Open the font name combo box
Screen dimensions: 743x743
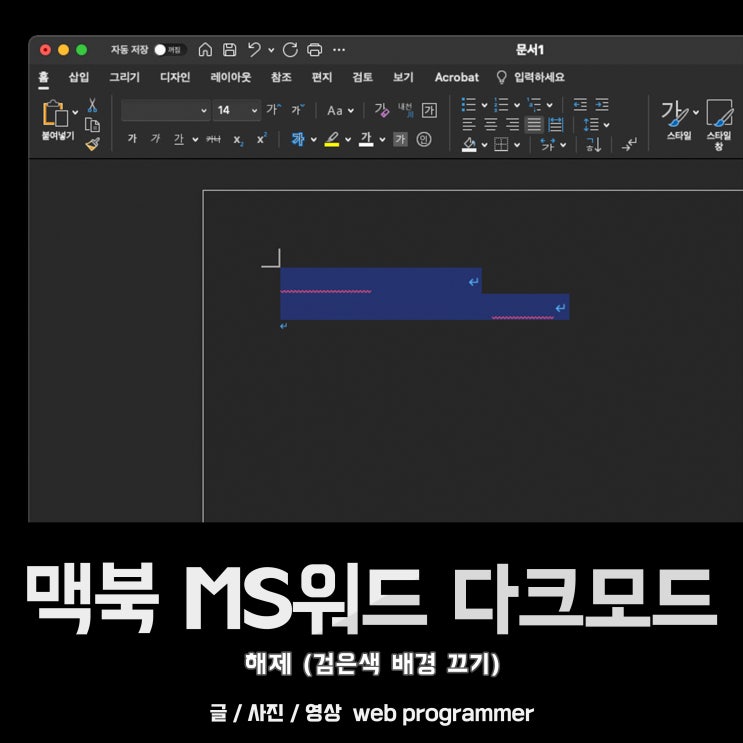[x=165, y=110]
